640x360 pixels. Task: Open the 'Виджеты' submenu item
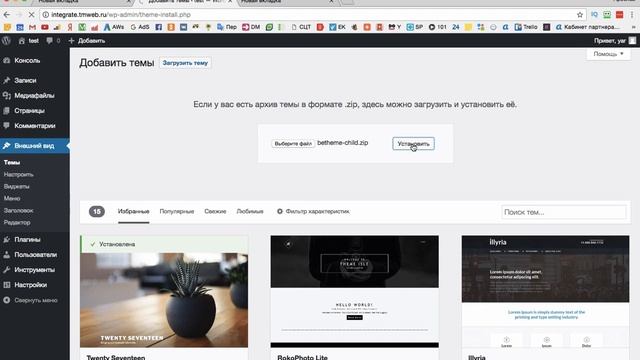(x=16, y=187)
